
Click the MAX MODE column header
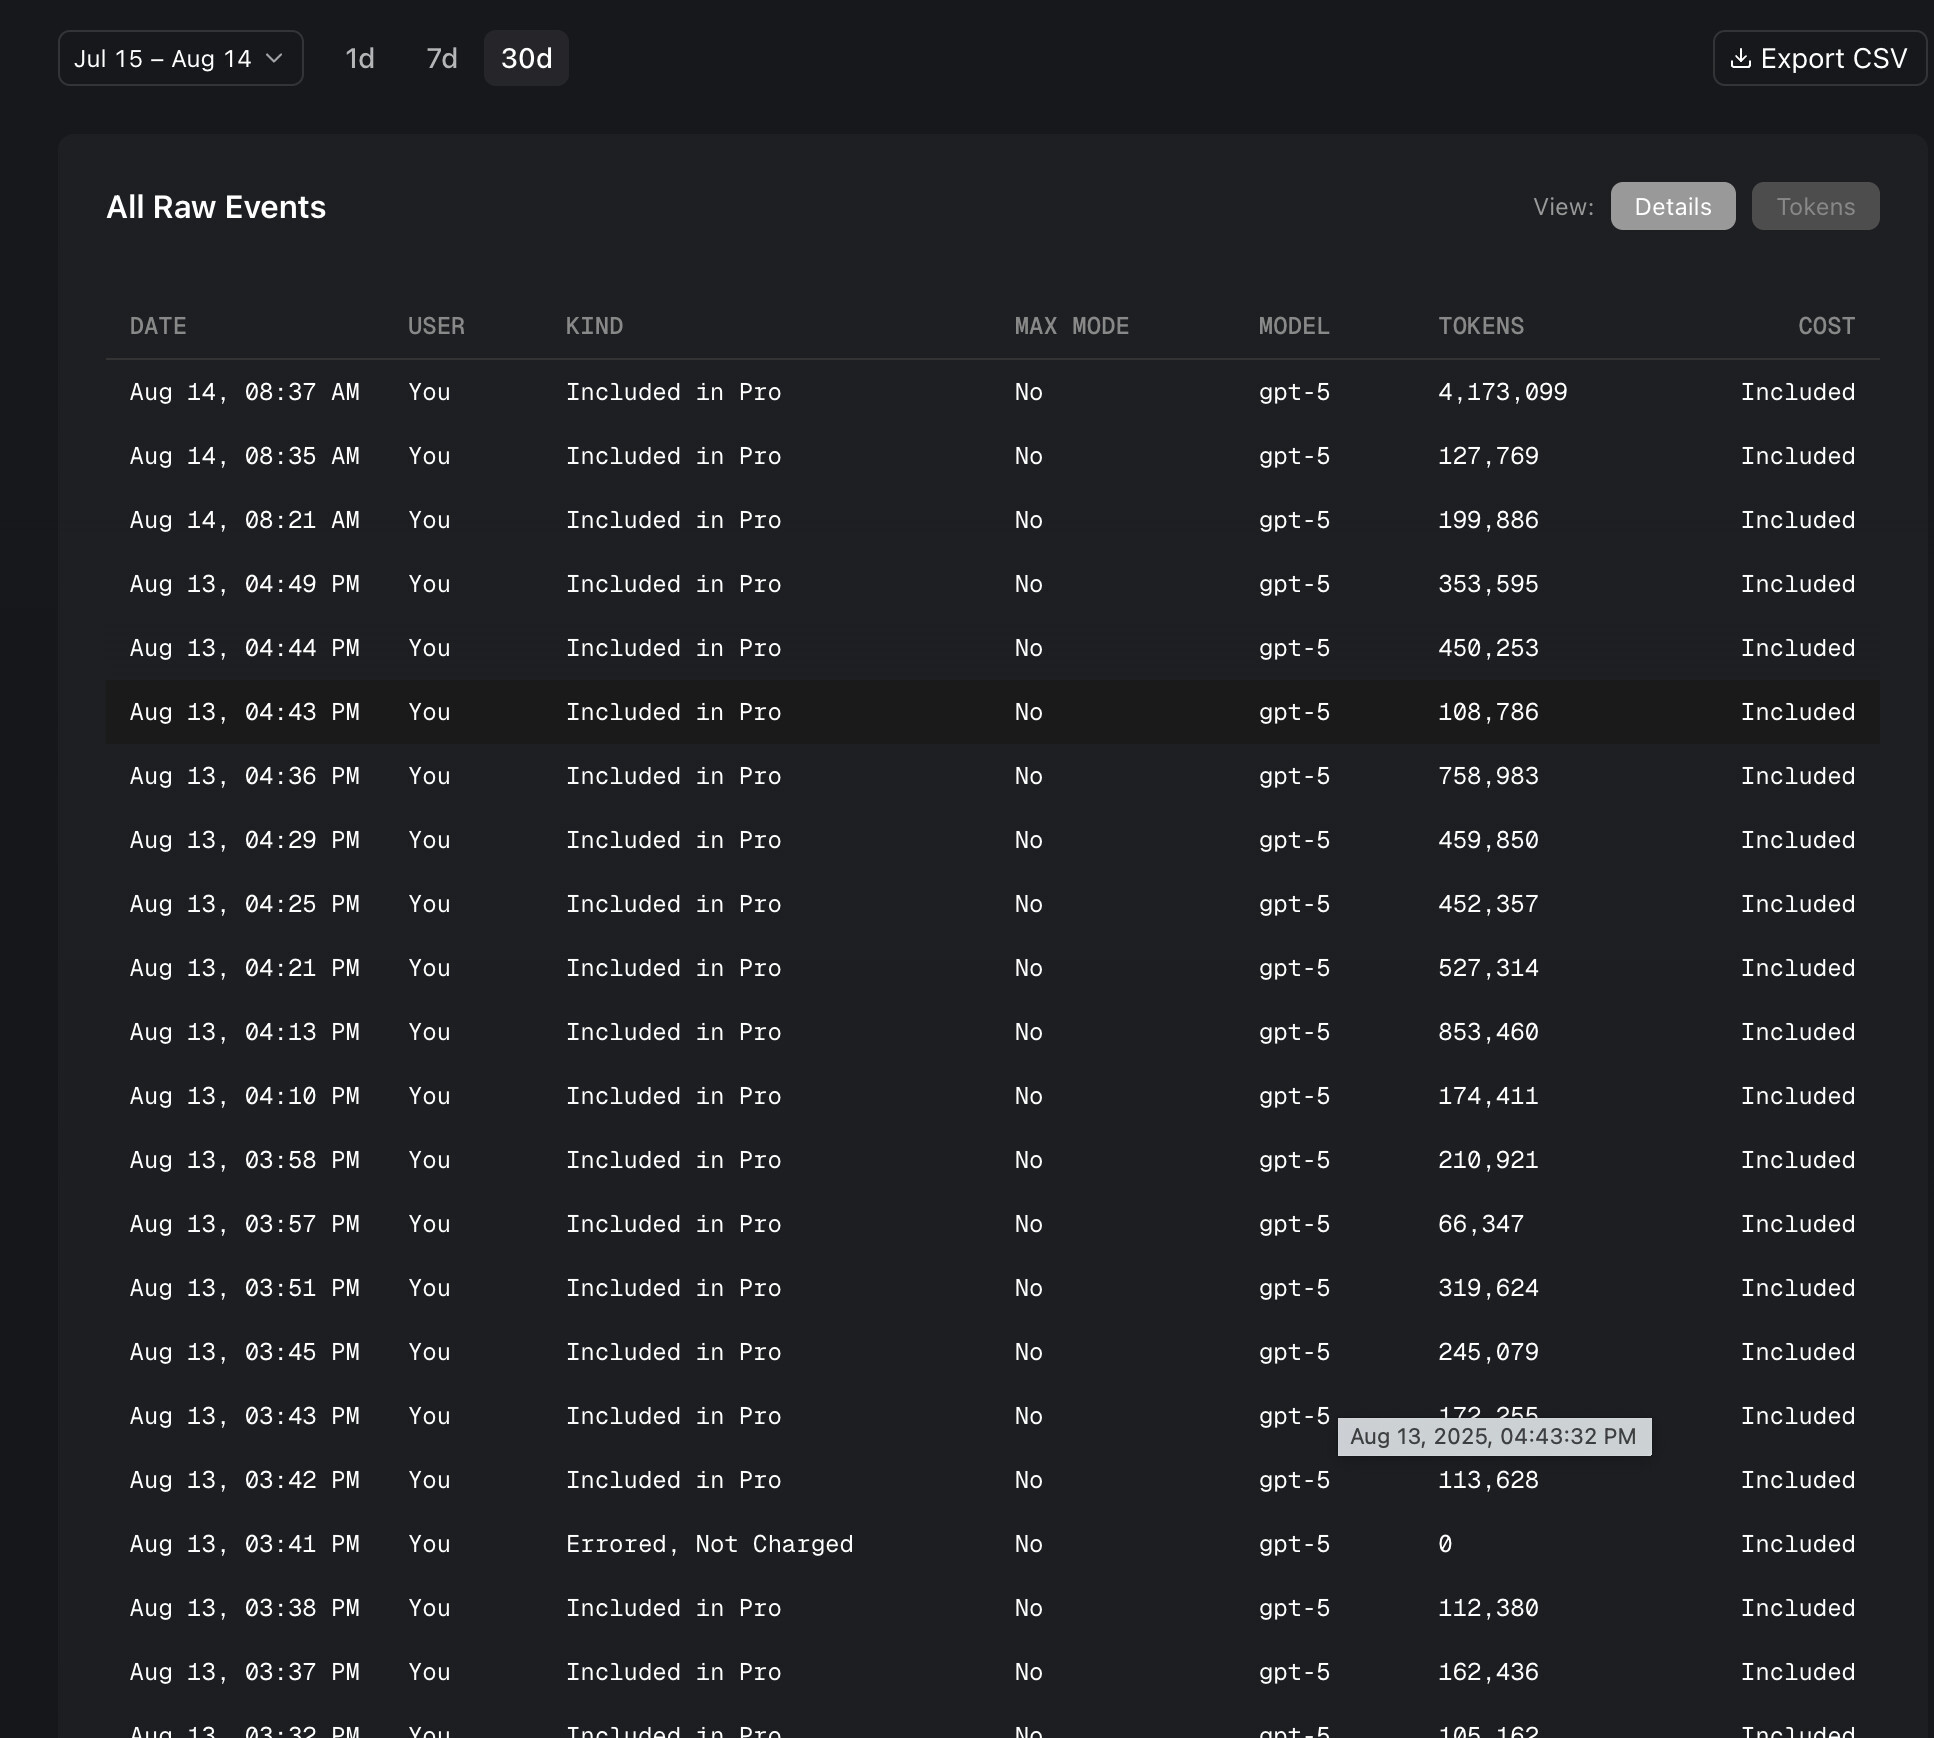(x=1071, y=326)
